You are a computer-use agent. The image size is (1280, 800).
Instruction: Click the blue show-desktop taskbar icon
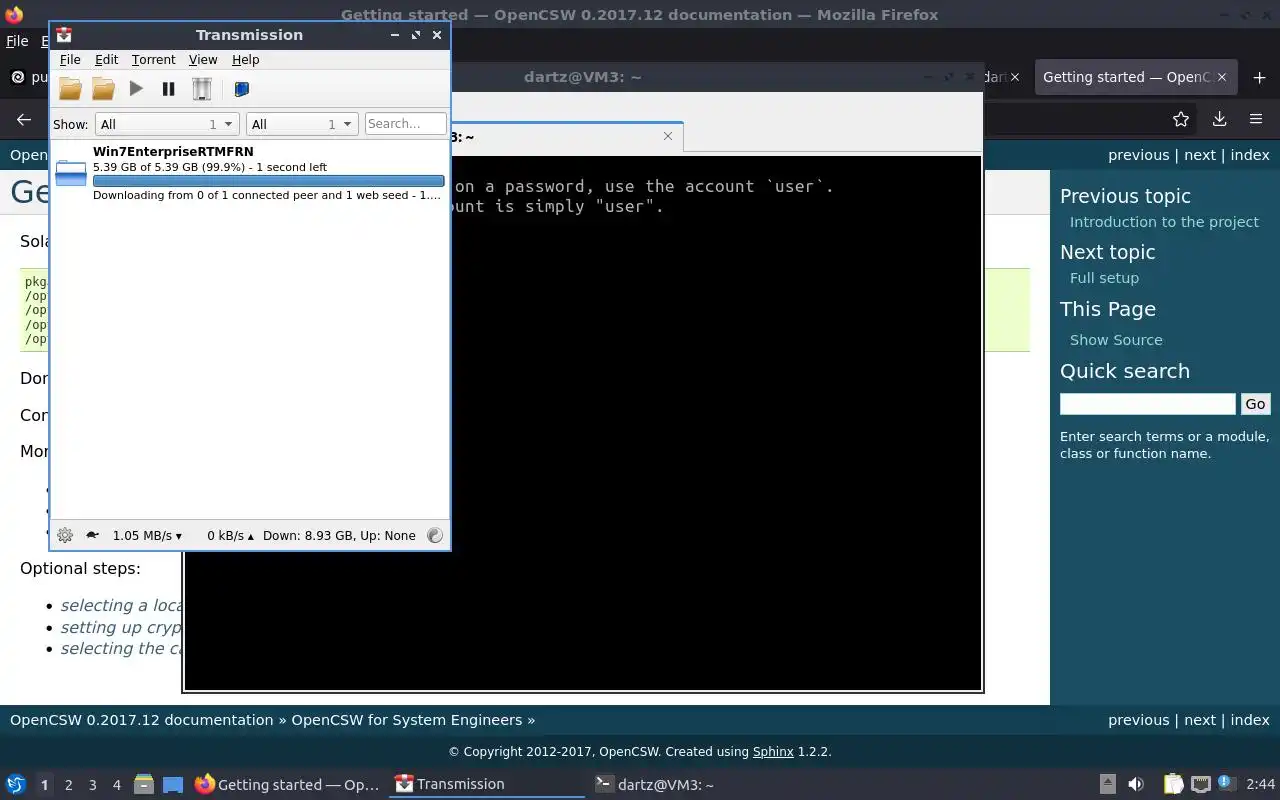point(173,785)
